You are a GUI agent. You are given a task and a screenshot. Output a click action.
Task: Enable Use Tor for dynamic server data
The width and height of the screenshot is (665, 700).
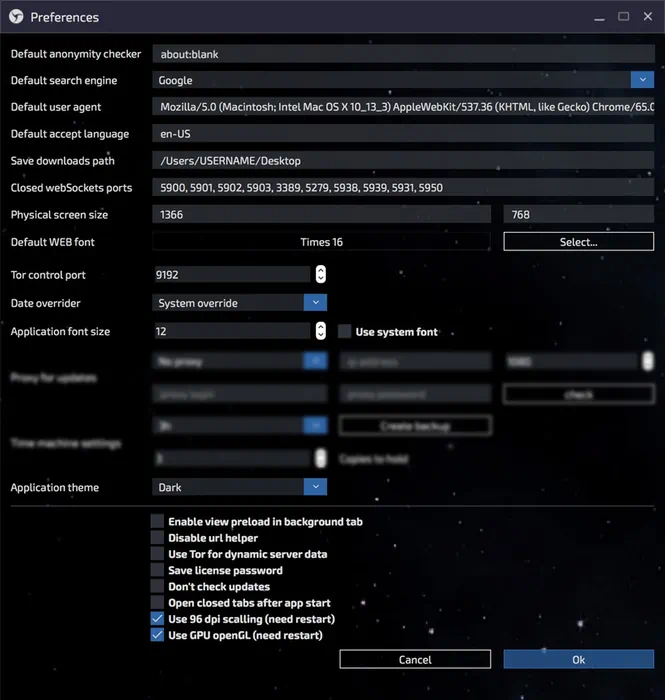click(x=157, y=554)
